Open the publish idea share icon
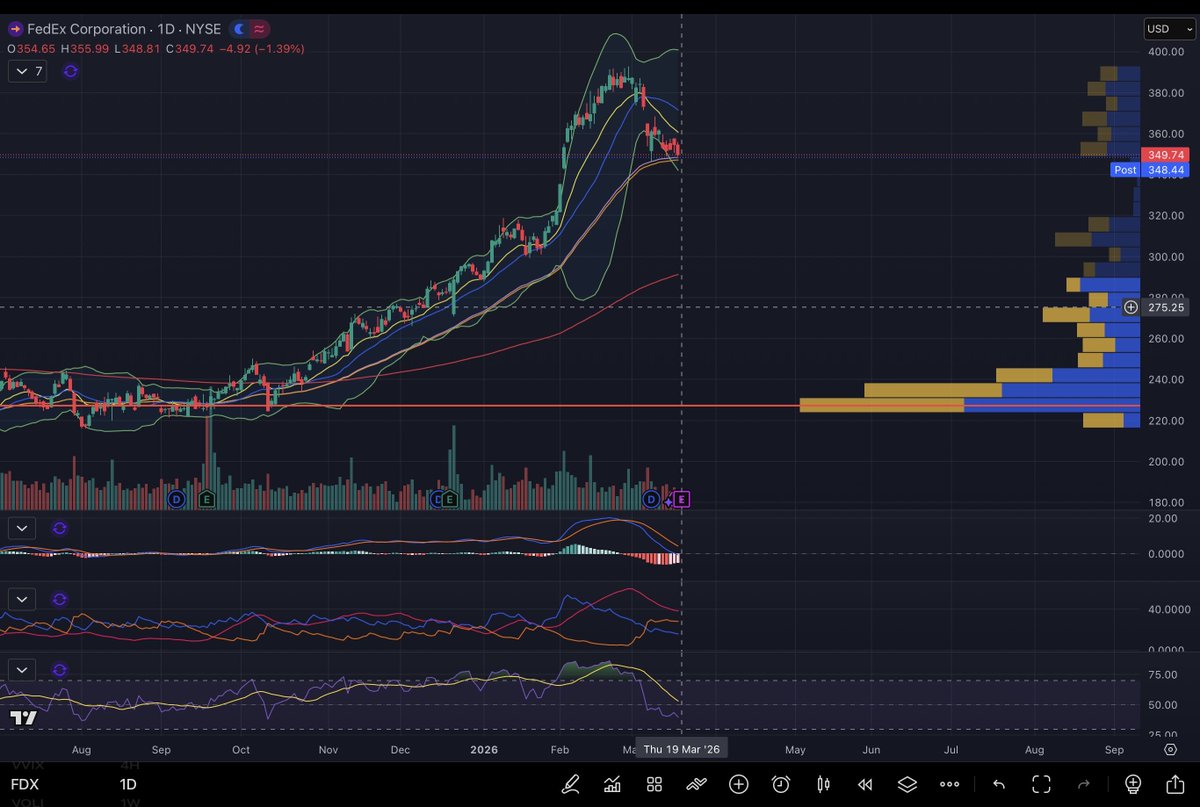1200x807 pixels. click(x=1173, y=784)
